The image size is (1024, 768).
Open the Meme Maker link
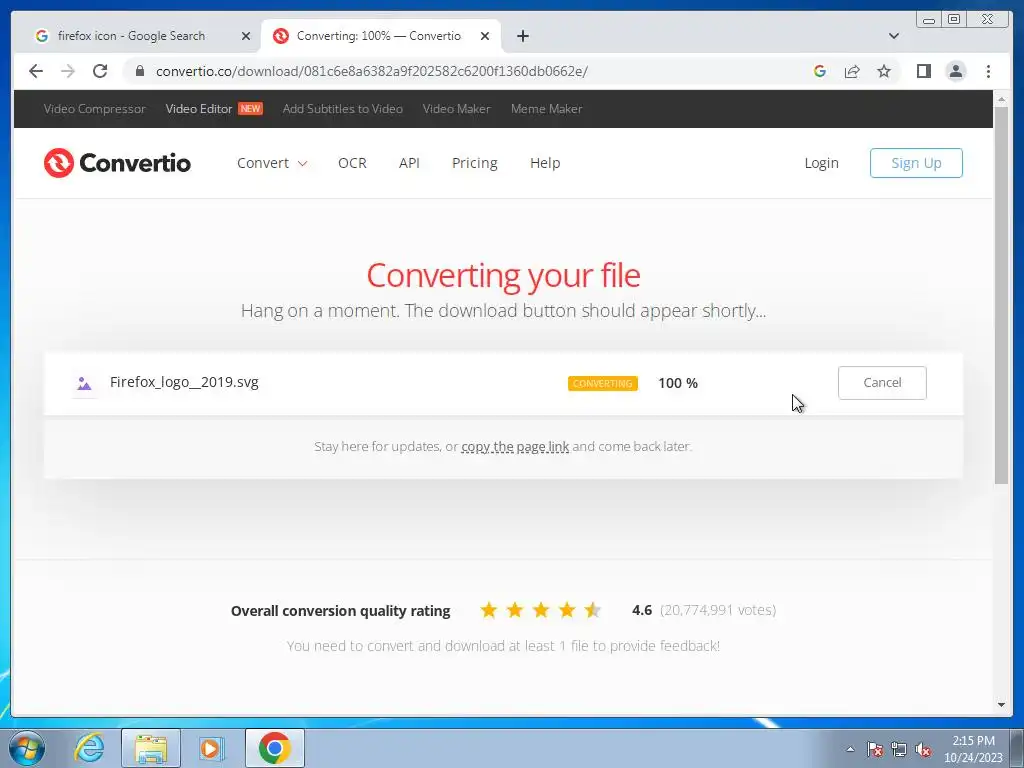546,108
